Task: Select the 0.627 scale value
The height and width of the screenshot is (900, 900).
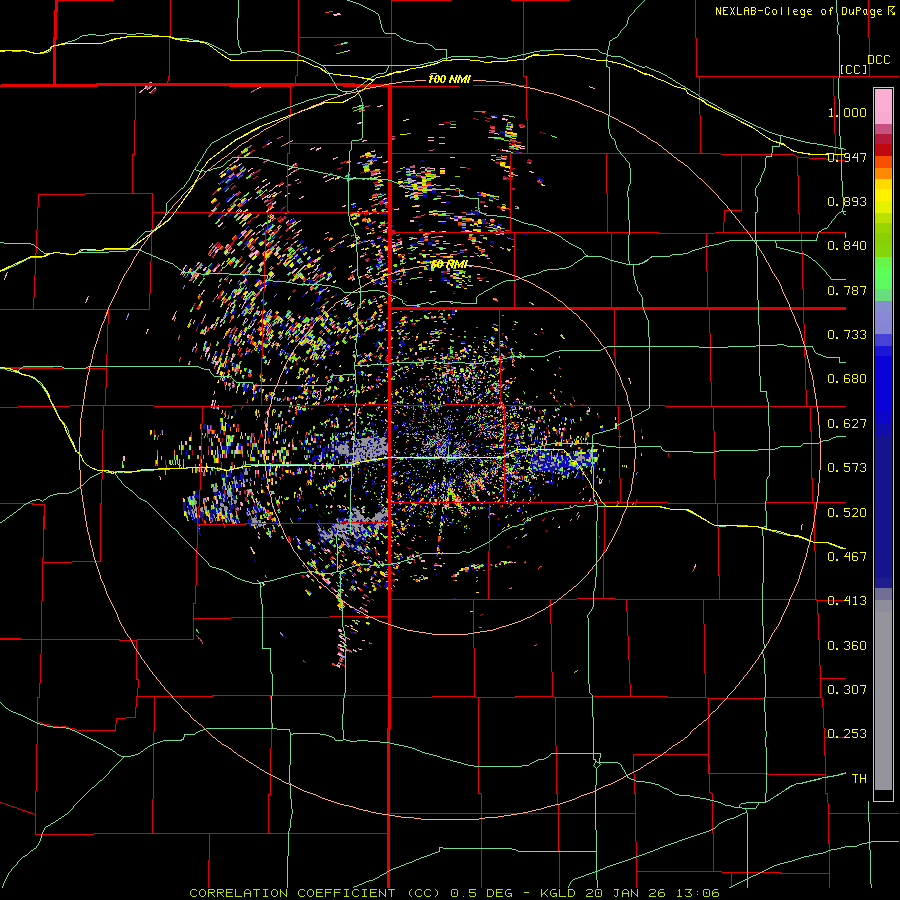Action: click(x=847, y=424)
